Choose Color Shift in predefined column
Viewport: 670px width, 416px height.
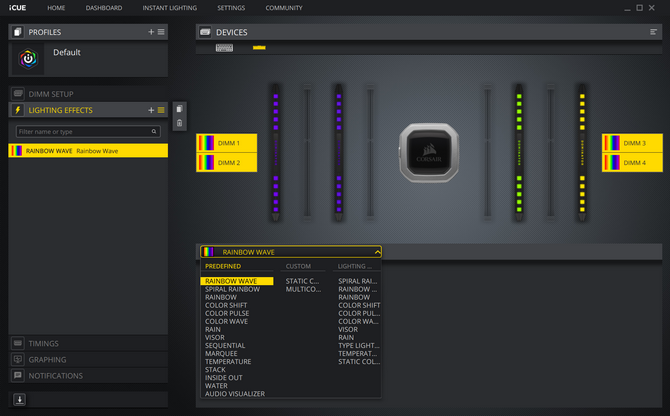click(226, 305)
